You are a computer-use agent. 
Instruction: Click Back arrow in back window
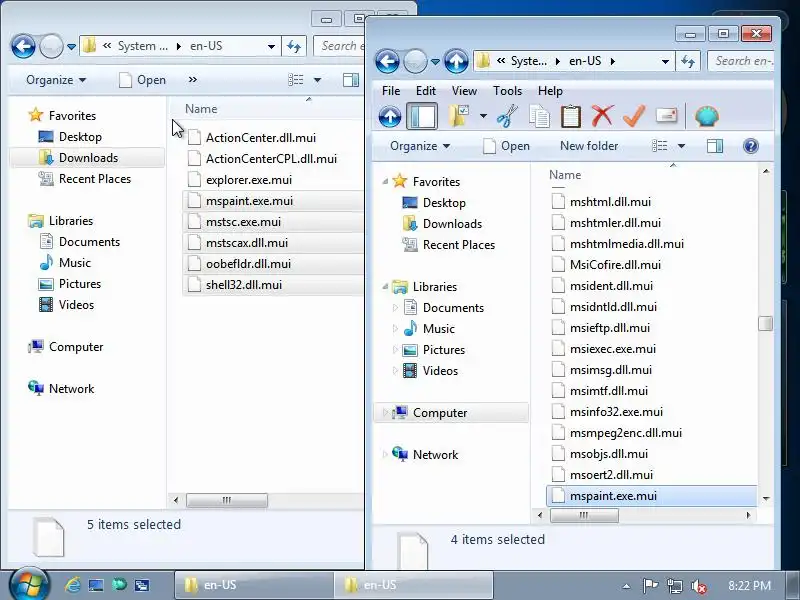pos(23,46)
